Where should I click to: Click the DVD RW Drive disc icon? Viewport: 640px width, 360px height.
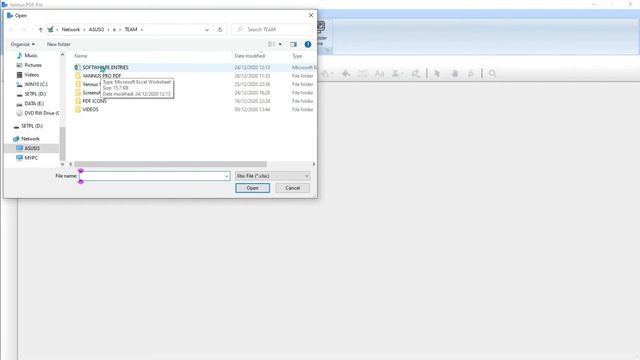pyautogui.click(x=19, y=113)
